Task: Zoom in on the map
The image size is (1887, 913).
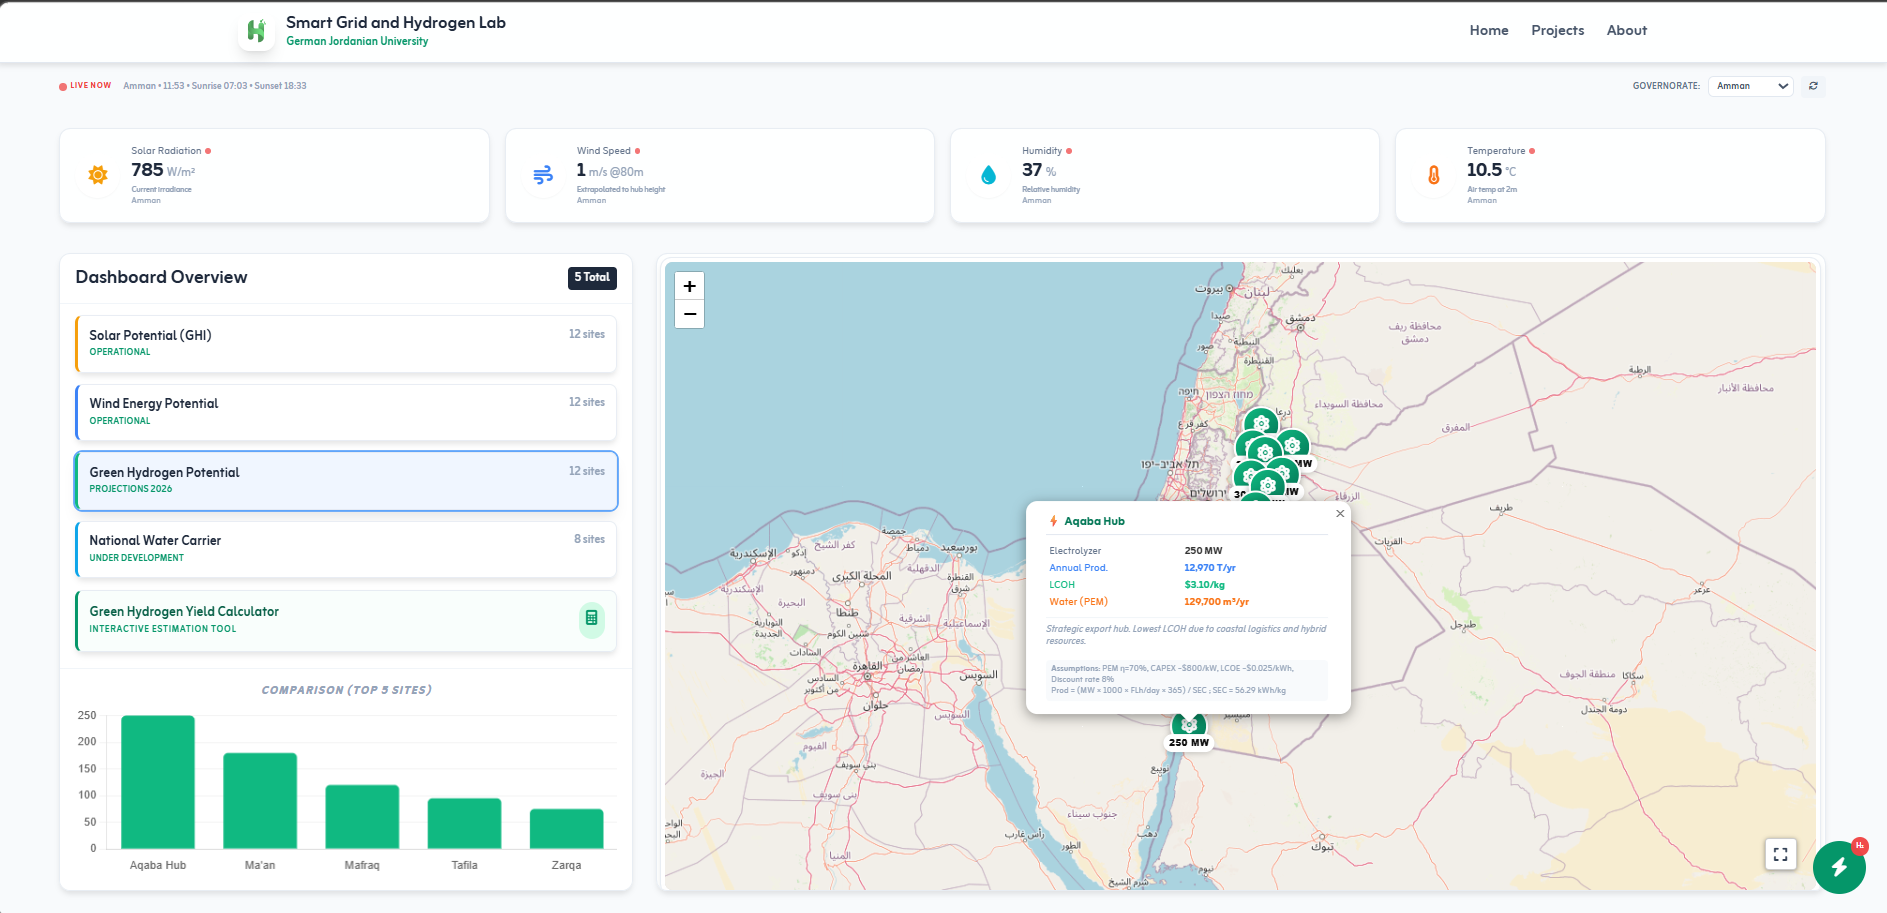Action: pos(690,286)
